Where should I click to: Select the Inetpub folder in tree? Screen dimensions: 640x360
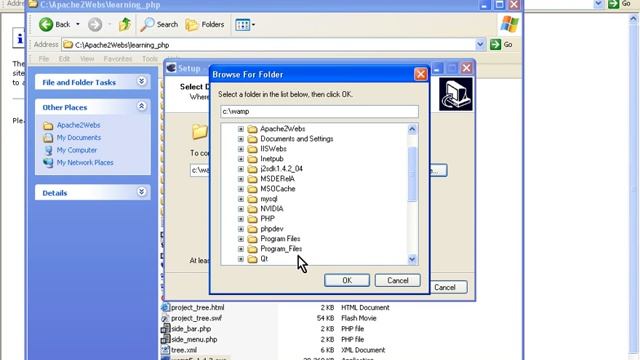272,159
